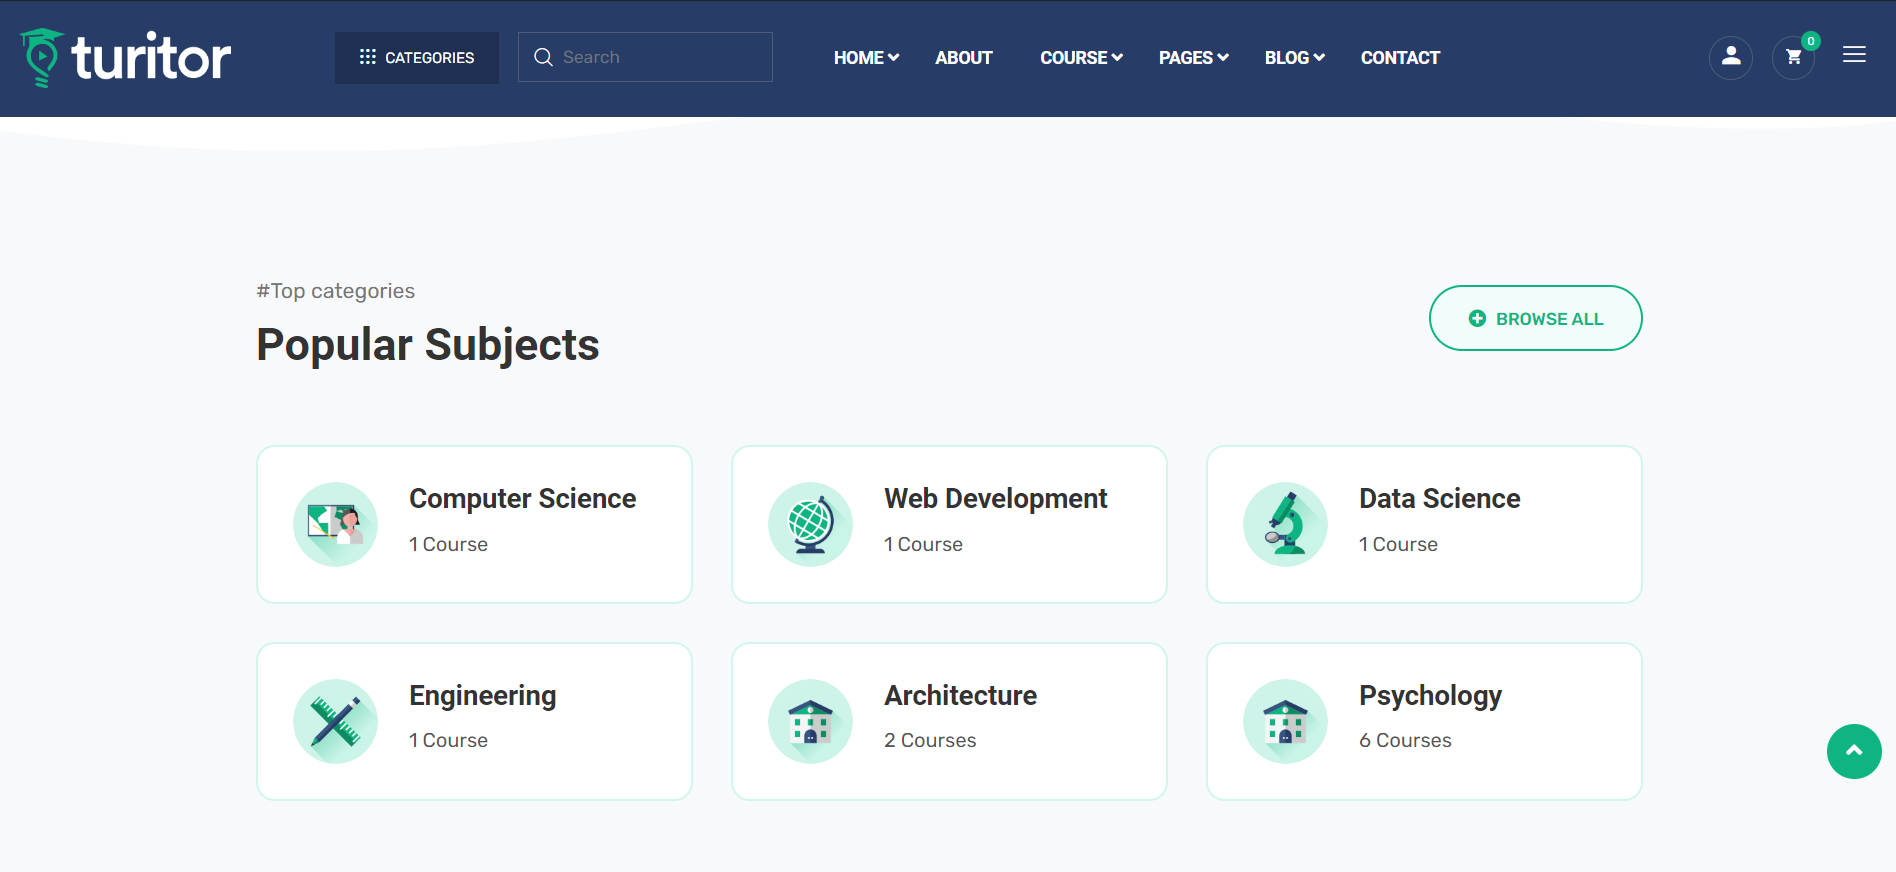Screen dimensions: 1896x872
Task: Expand the Home dropdown menu
Action: point(866,58)
